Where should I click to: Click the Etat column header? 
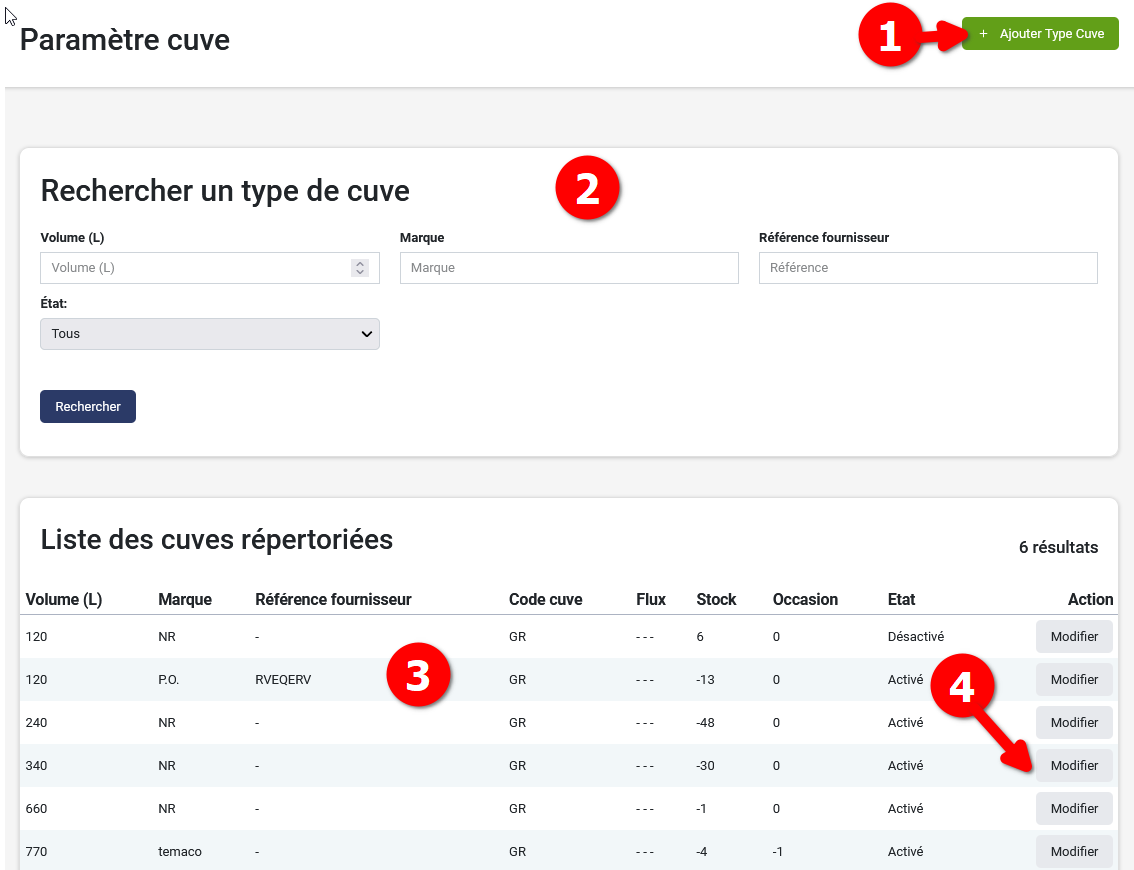[899, 599]
